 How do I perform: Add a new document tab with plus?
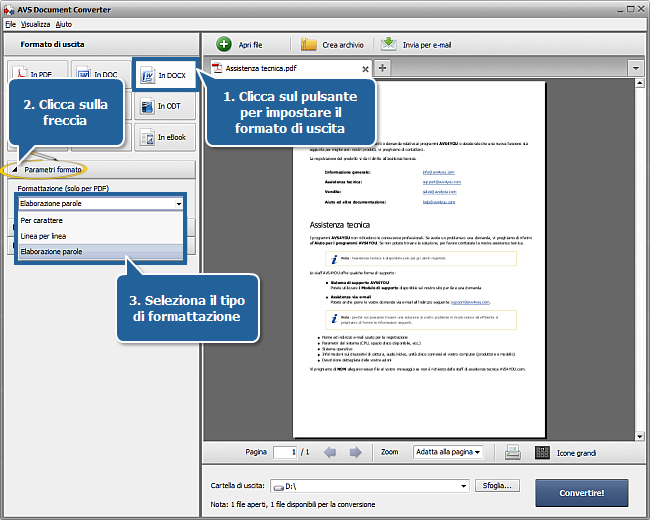click(383, 68)
